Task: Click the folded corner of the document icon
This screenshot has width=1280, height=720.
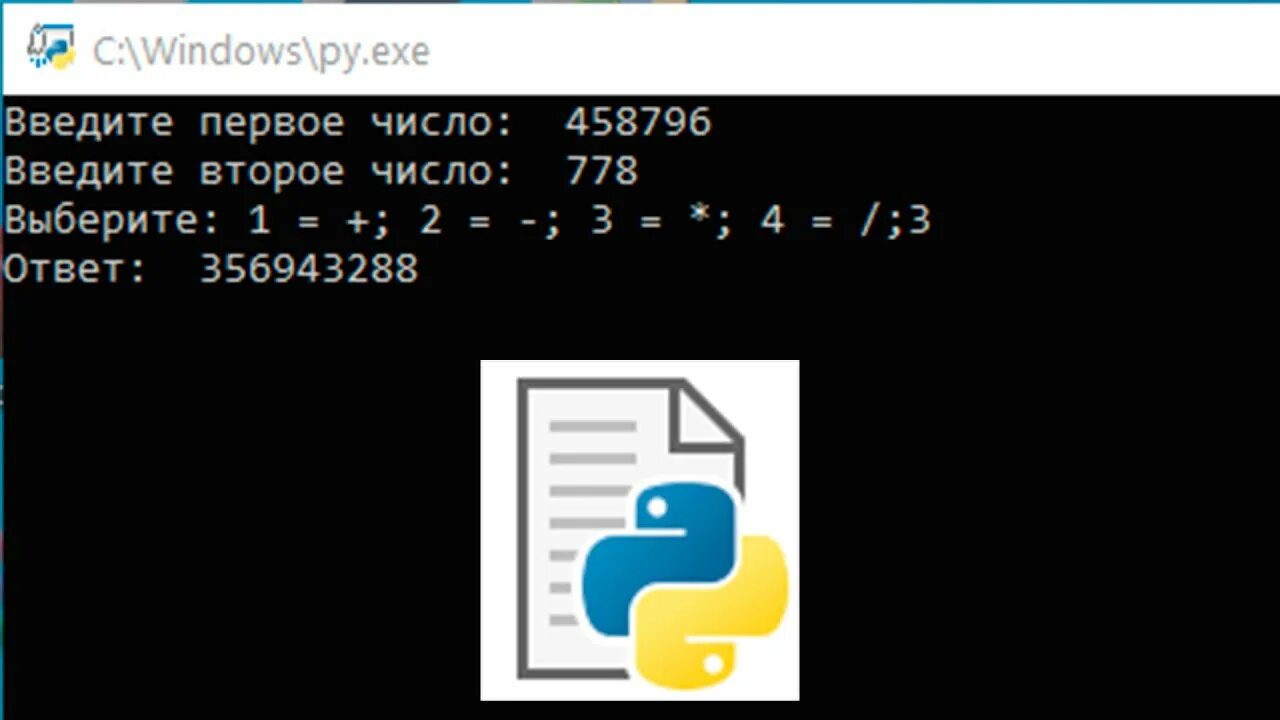Action: [707, 414]
